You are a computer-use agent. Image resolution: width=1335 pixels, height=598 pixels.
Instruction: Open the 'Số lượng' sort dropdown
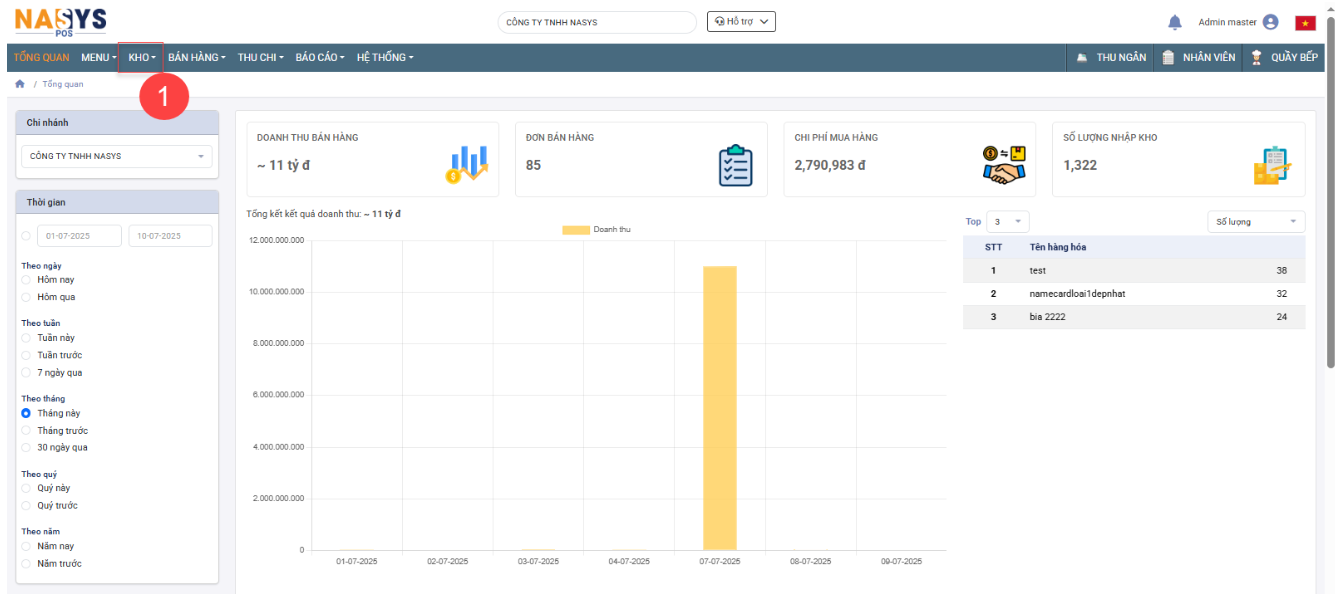[1255, 222]
